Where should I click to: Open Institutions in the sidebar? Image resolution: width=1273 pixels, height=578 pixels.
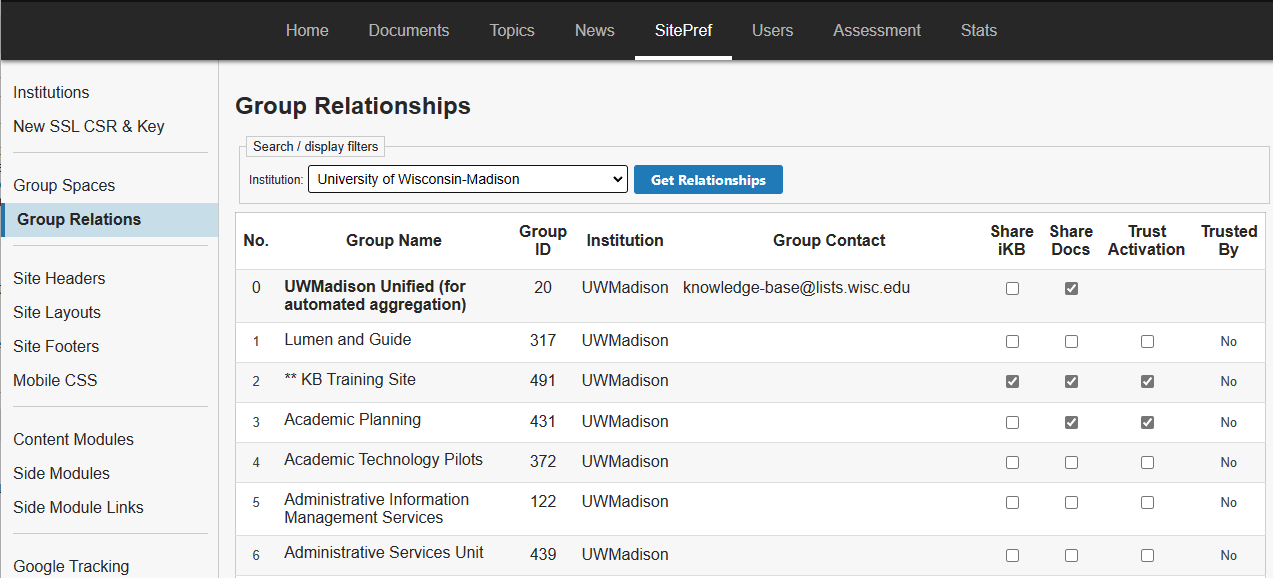pyautogui.click(x=51, y=92)
